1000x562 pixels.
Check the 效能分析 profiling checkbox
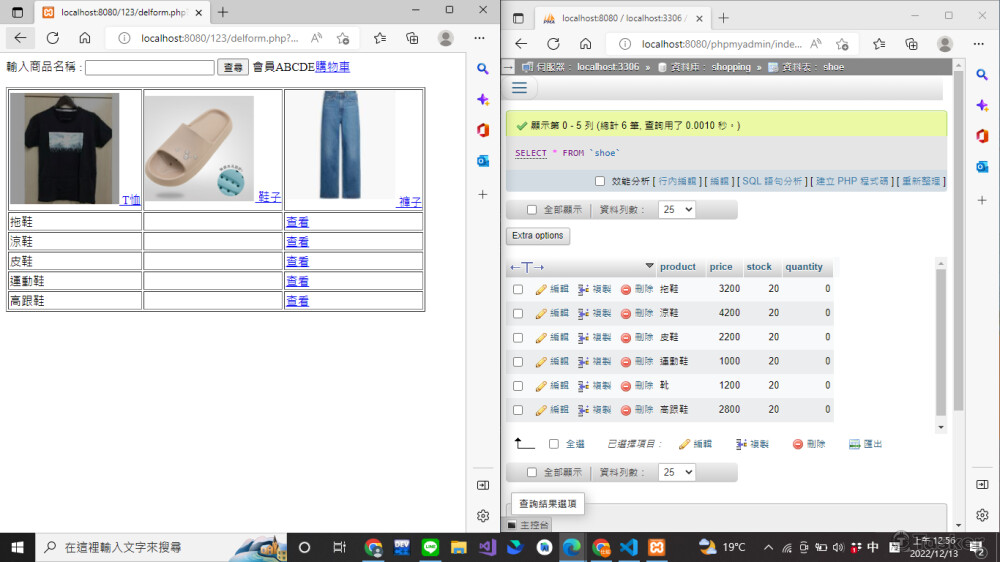point(600,181)
